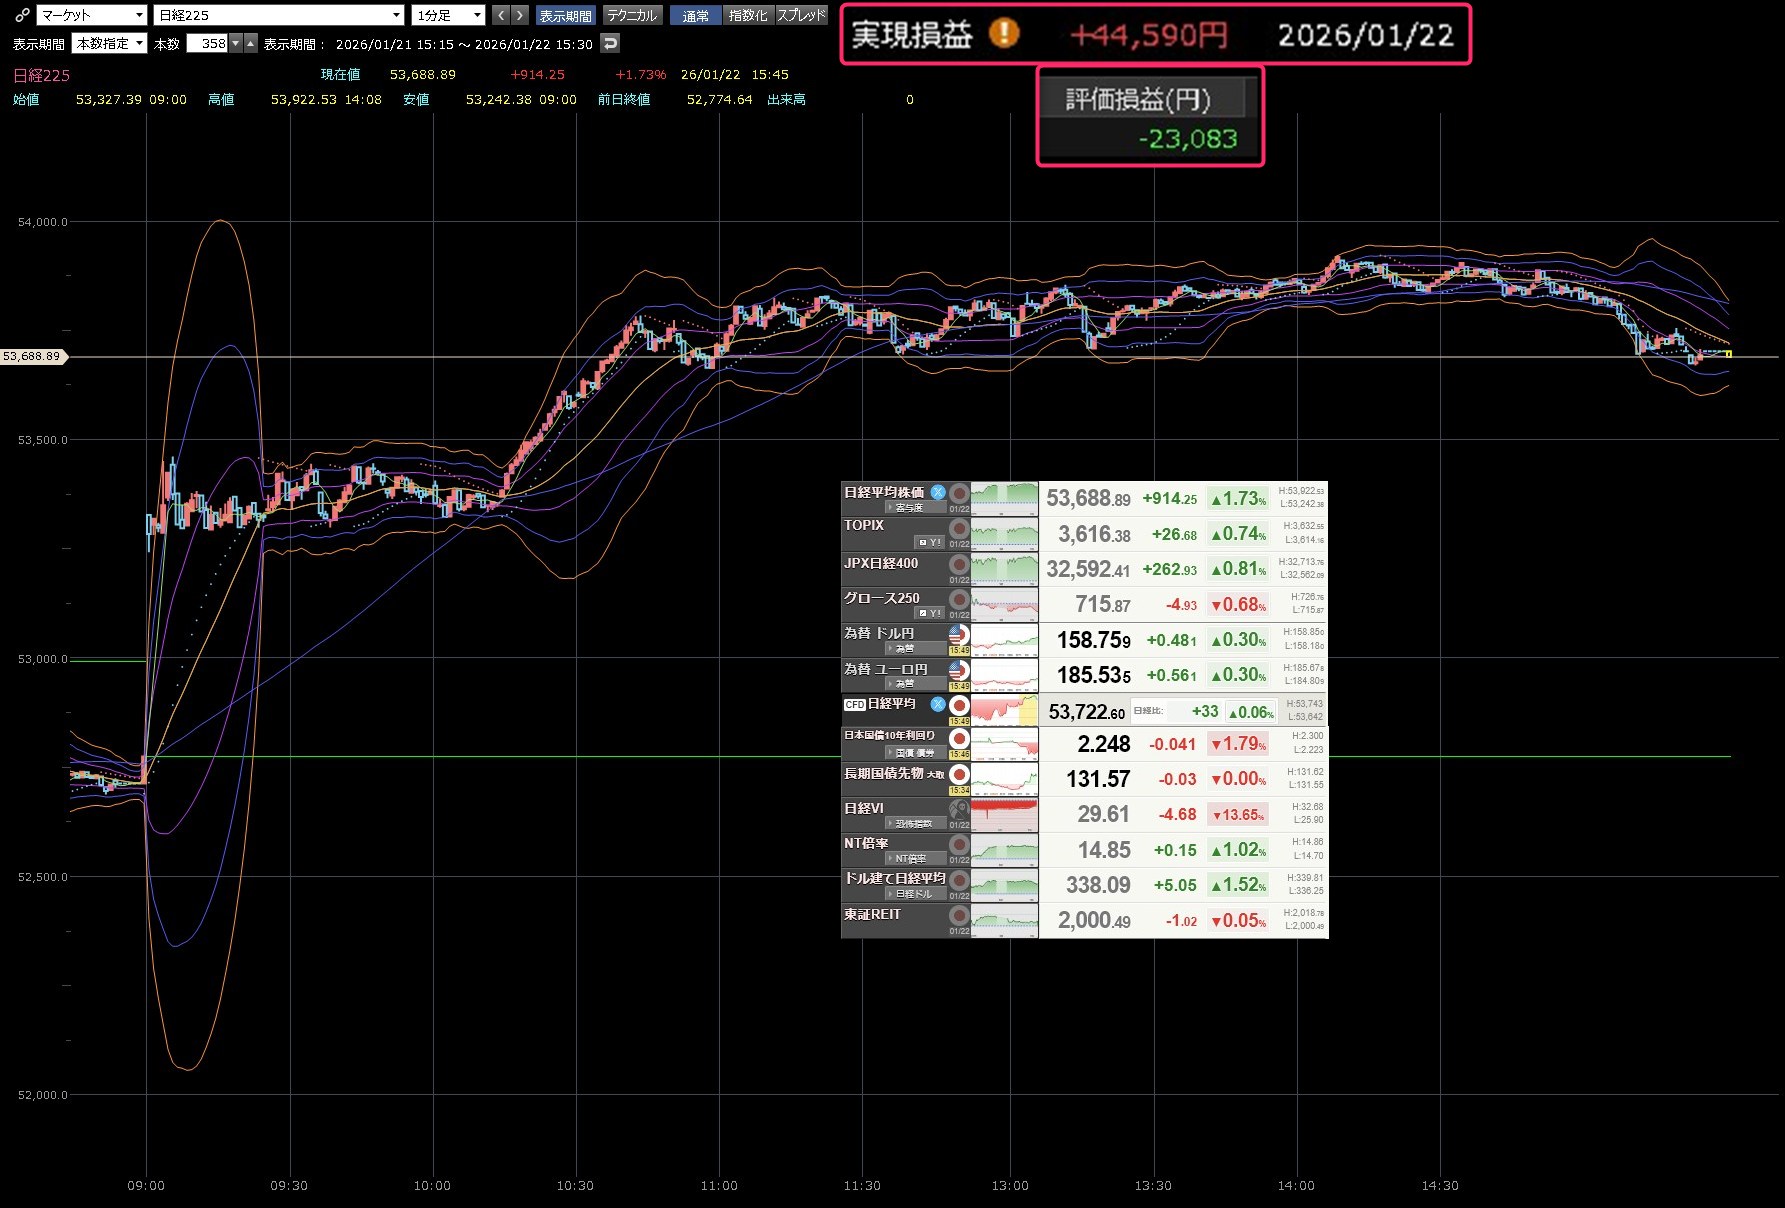Click the Y! icon under TOPIX

click(x=930, y=542)
